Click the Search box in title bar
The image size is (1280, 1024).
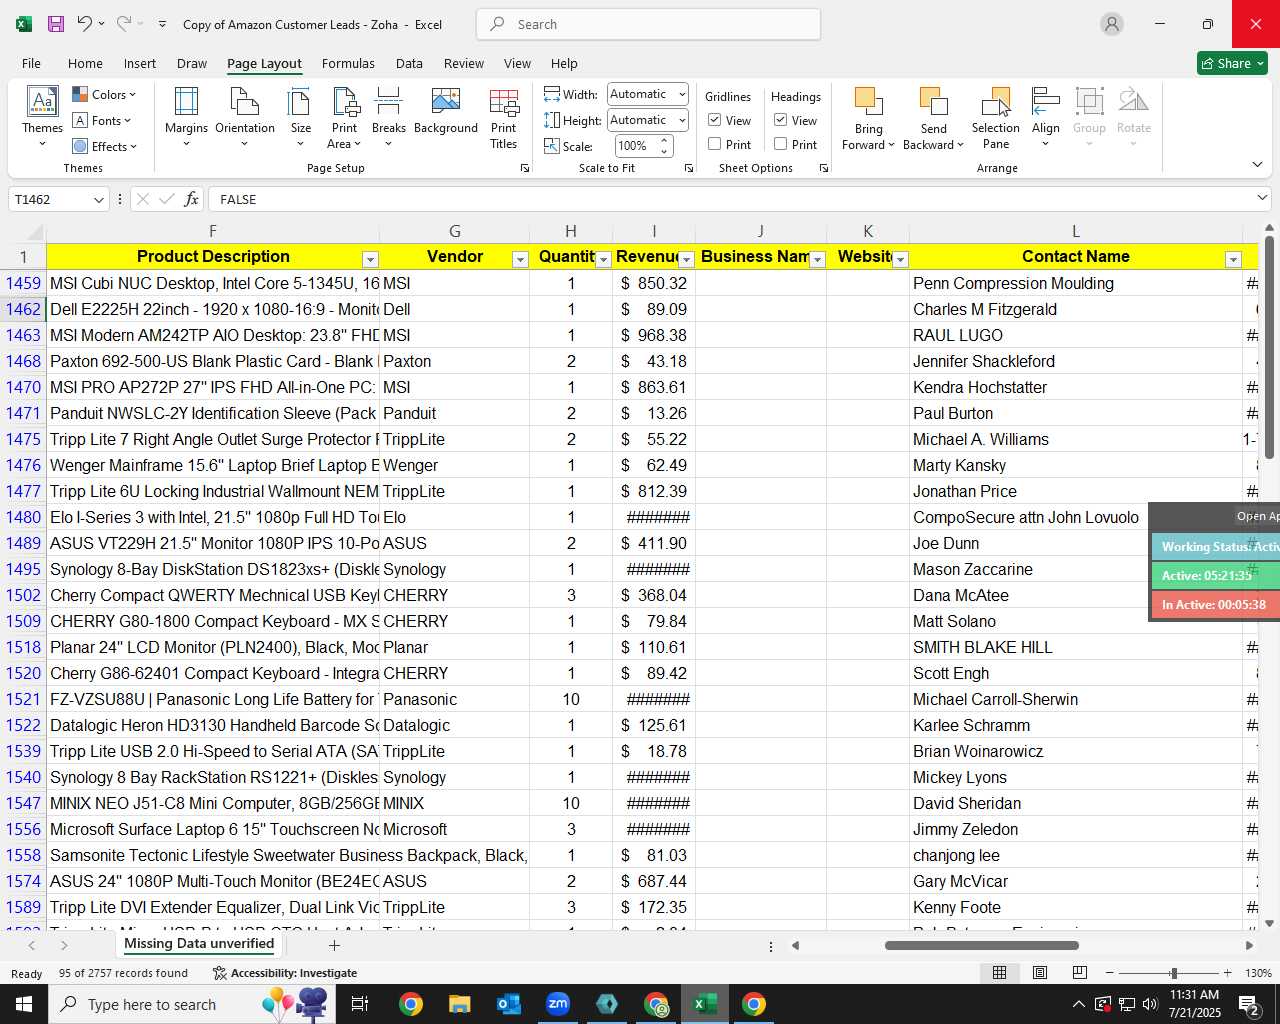pyautogui.click(x=648, y=24)
